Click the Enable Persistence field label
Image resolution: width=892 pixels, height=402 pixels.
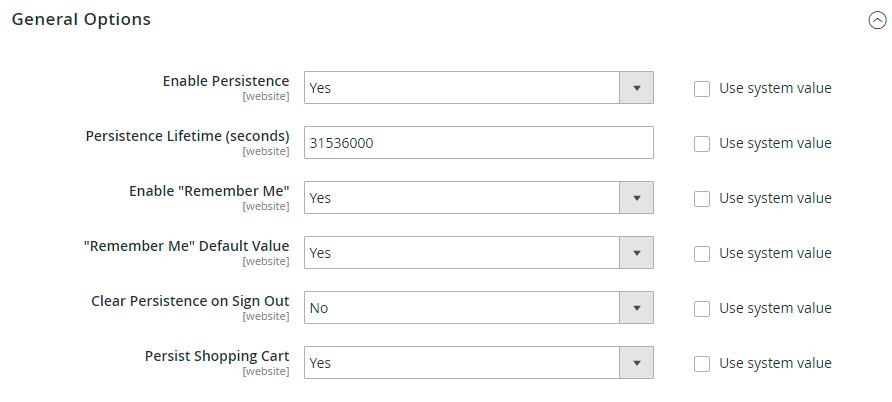point(226,81)
